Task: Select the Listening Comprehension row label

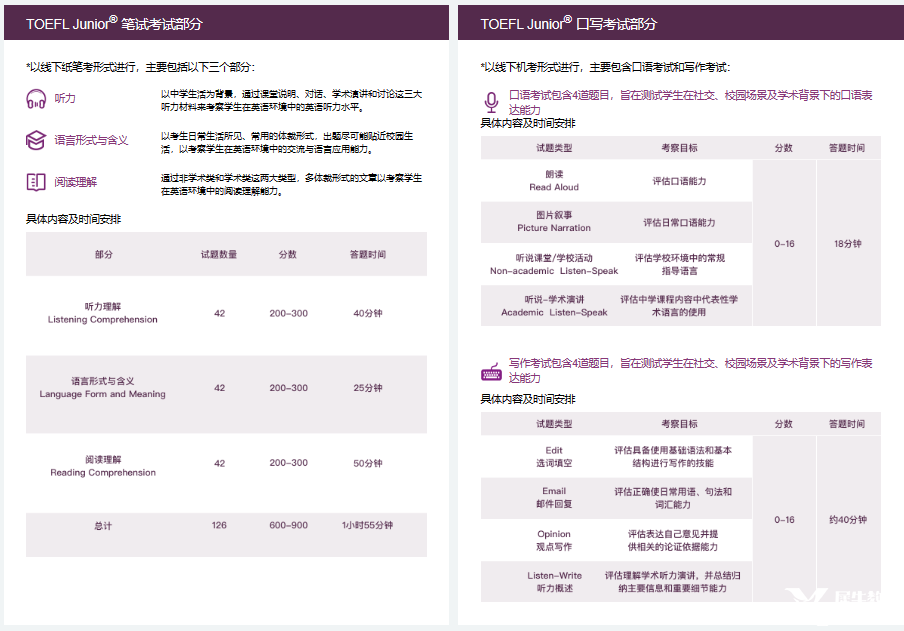Action: point(103,313)
